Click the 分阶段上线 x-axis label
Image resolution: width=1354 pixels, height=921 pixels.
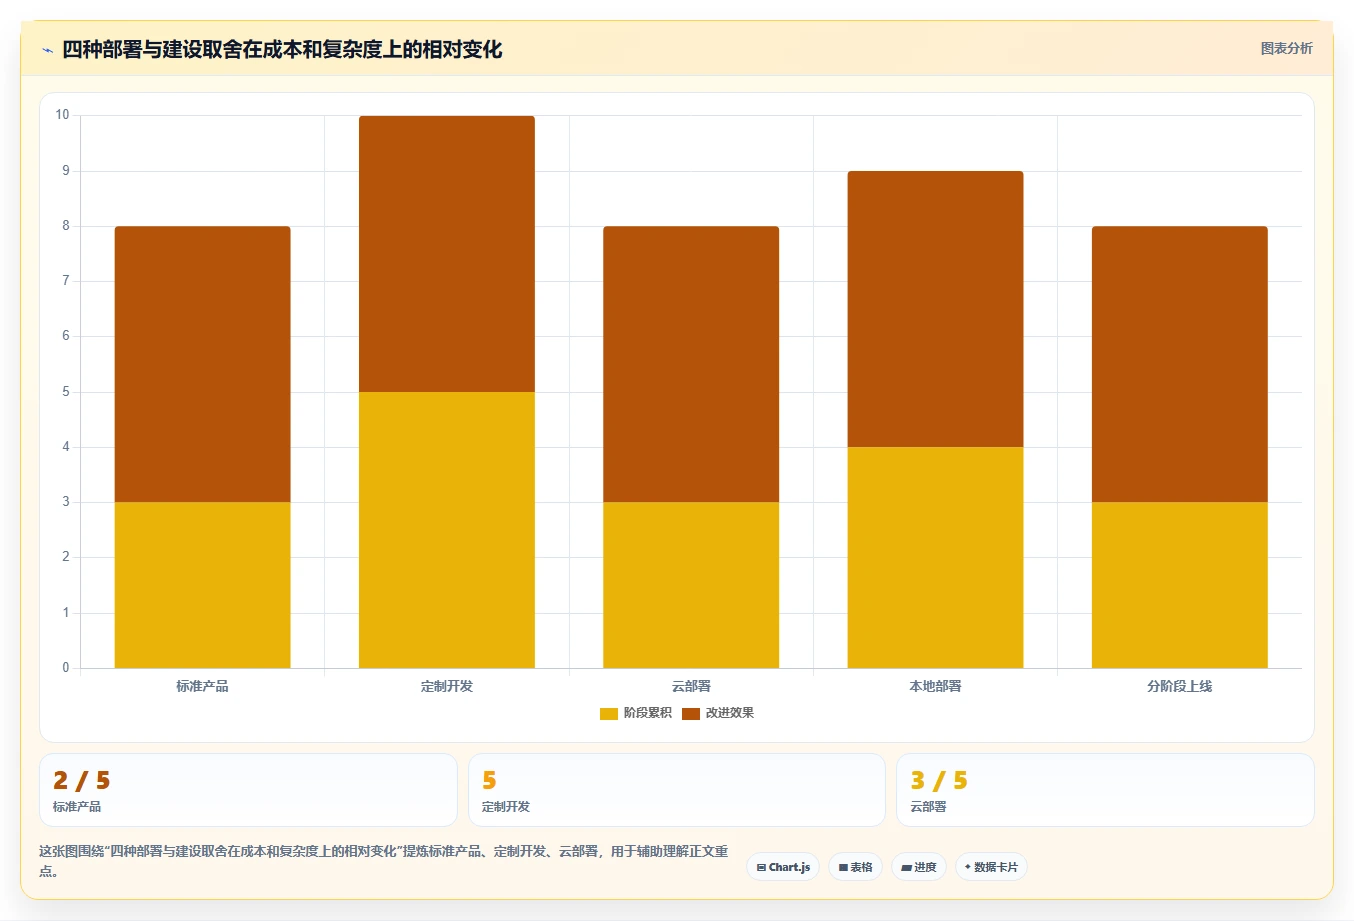[x=1180, y=686]
